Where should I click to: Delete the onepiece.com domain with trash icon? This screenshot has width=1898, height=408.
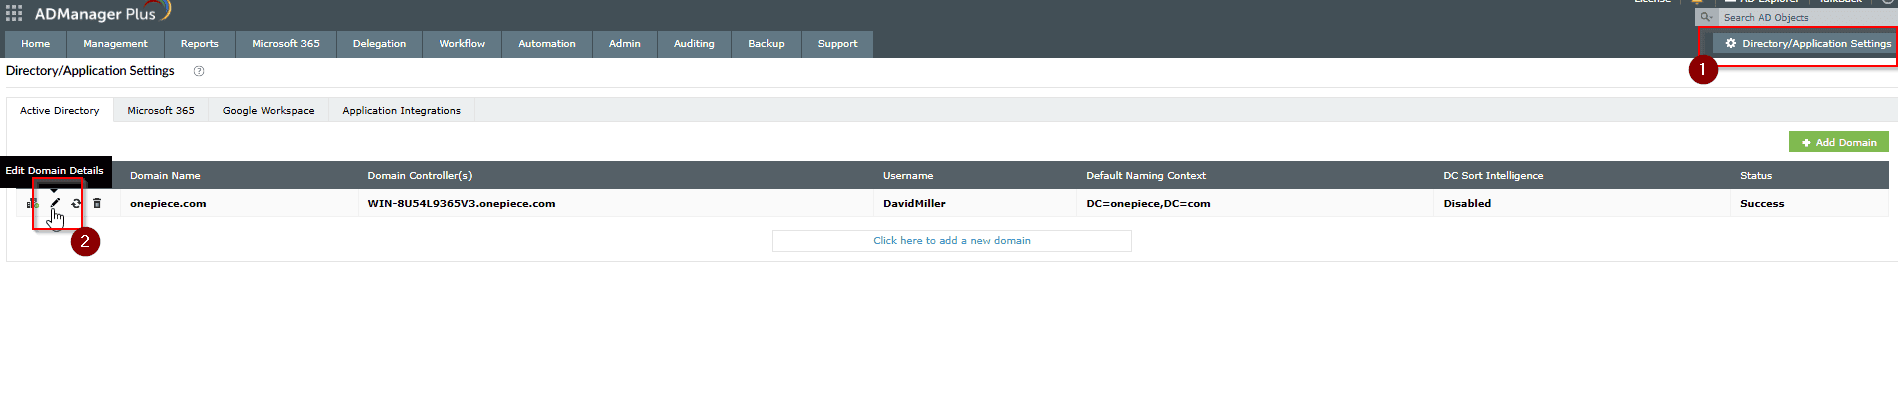point(97,203)
